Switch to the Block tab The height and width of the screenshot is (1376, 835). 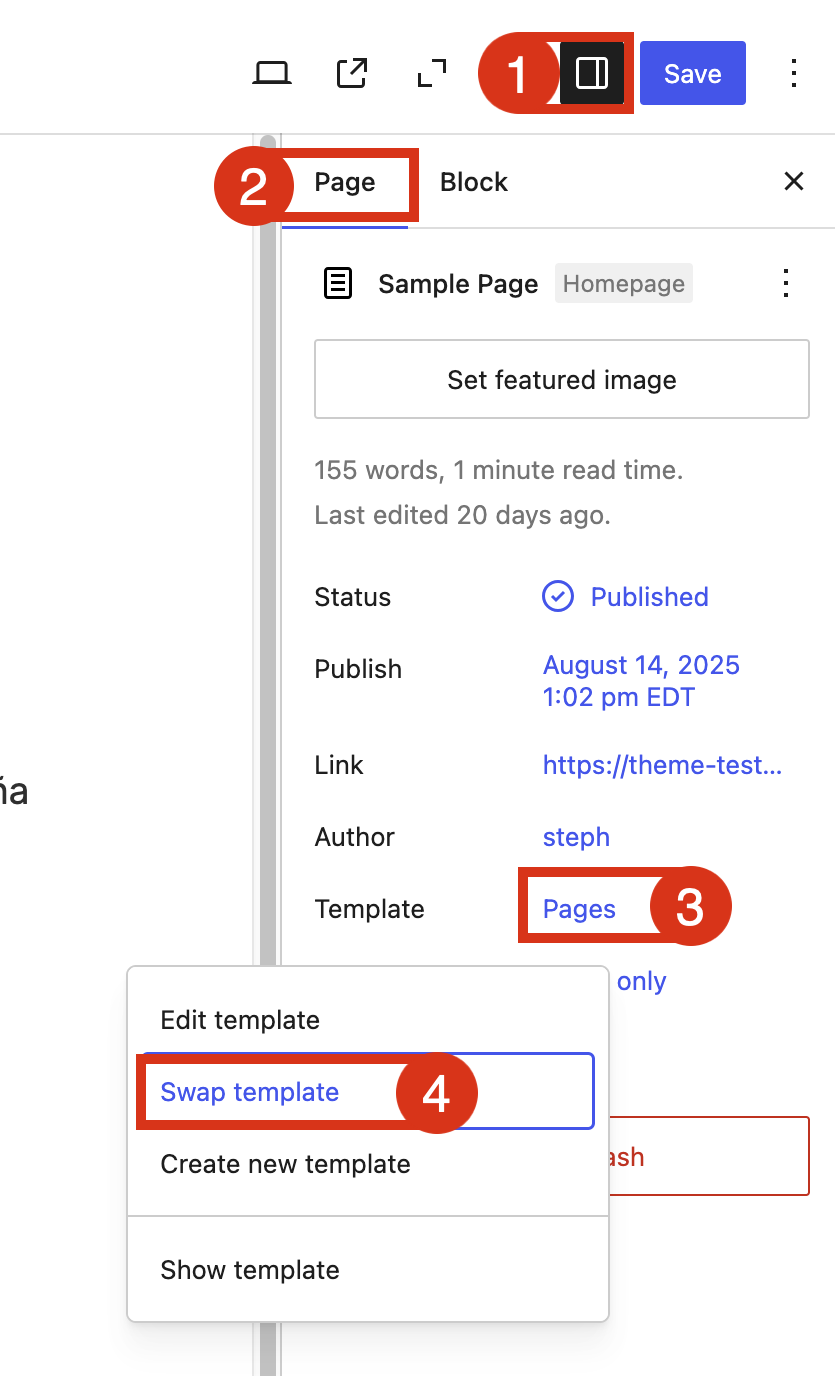point(474,182)
